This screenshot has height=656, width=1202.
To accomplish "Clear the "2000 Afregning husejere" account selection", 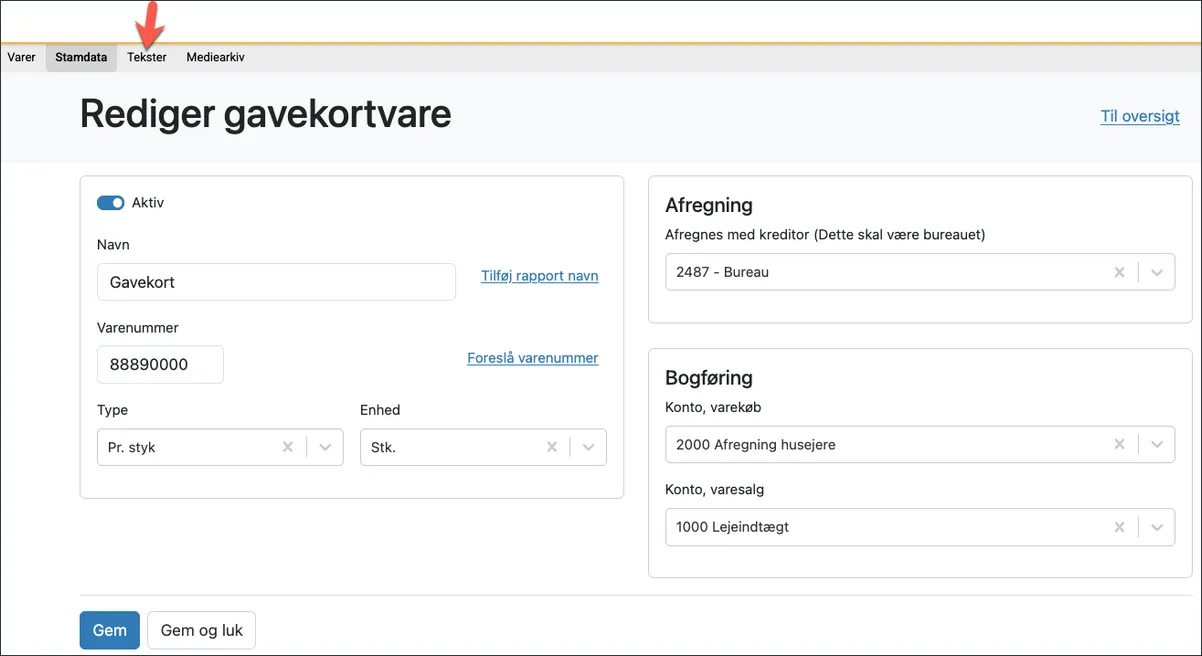I will tap(1119, 444).
